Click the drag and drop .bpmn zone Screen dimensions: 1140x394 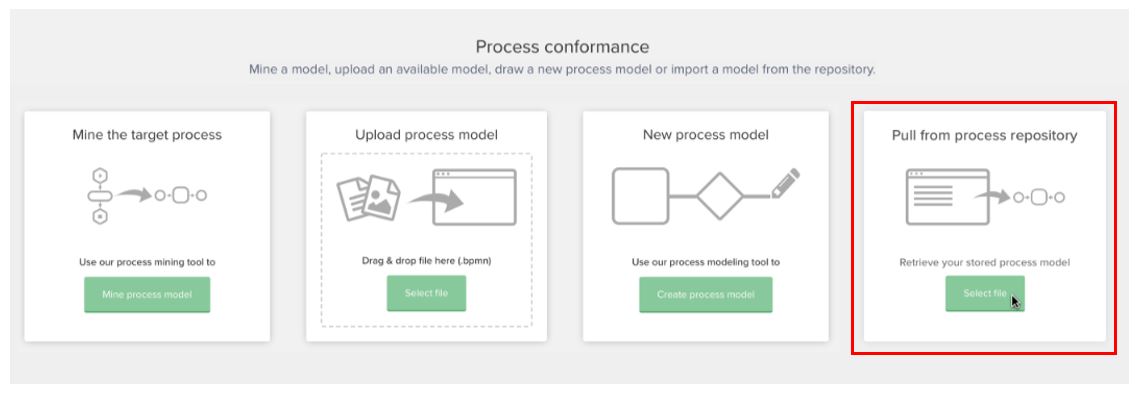[427, 240]
